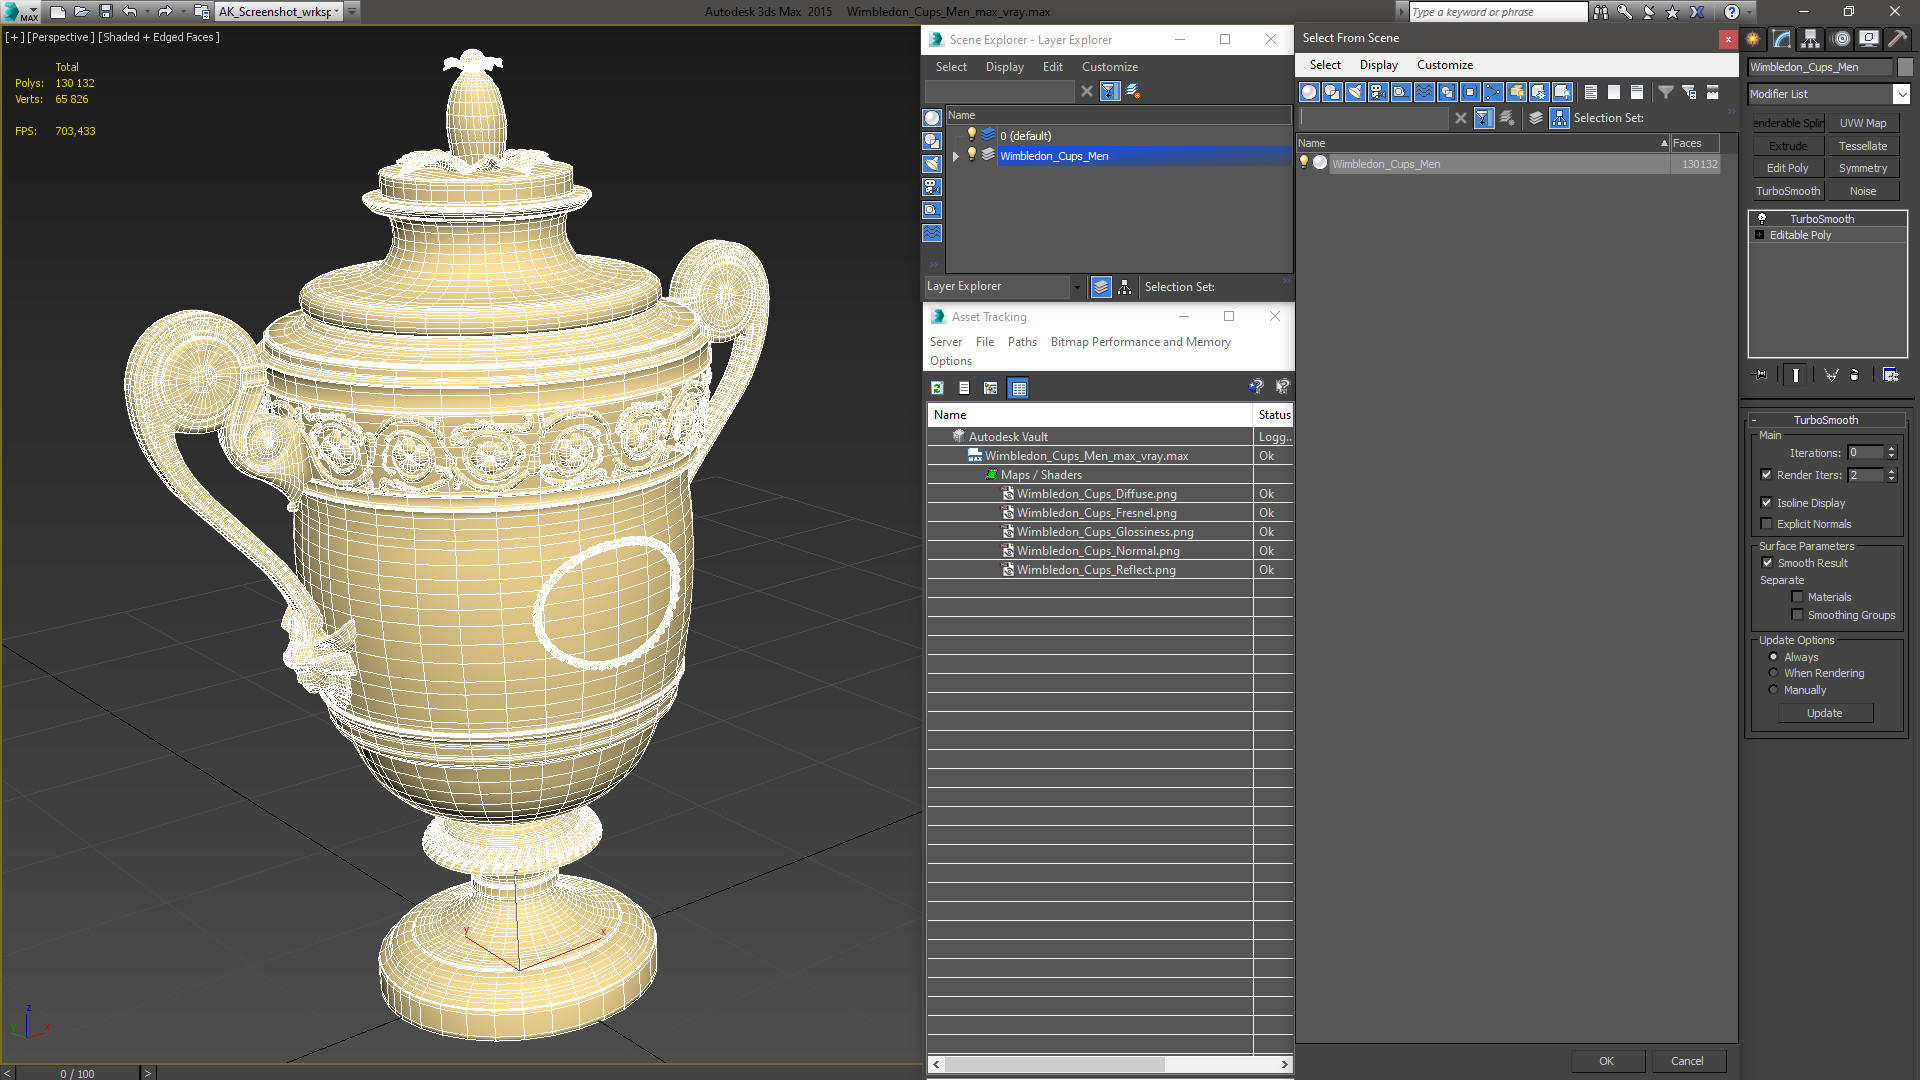The width and height of the screenshot is (1920, 1080).
Task: Click the Edit Poly modifier button
Action: point(1787,168)
